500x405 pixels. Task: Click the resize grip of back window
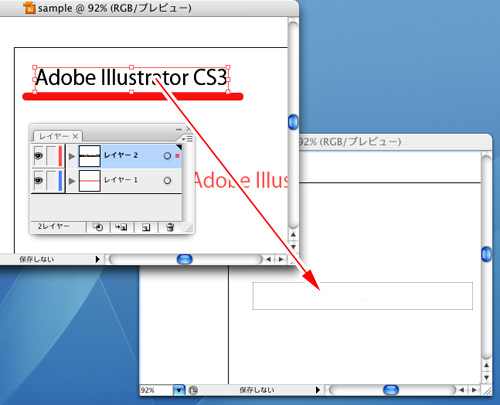[487, 390]
